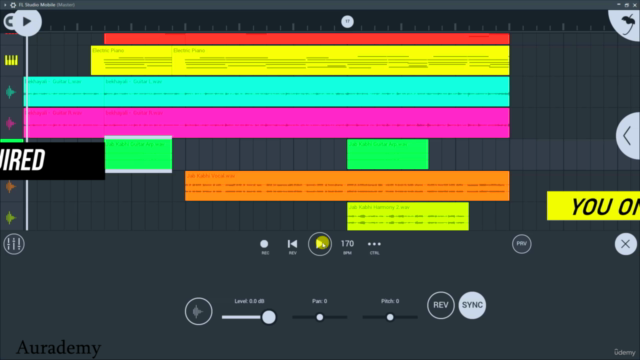The height and width of the screenshot is (360, 640).
Task: Open the CTRL three-dots menu
Action: click(x=374, y=247)
